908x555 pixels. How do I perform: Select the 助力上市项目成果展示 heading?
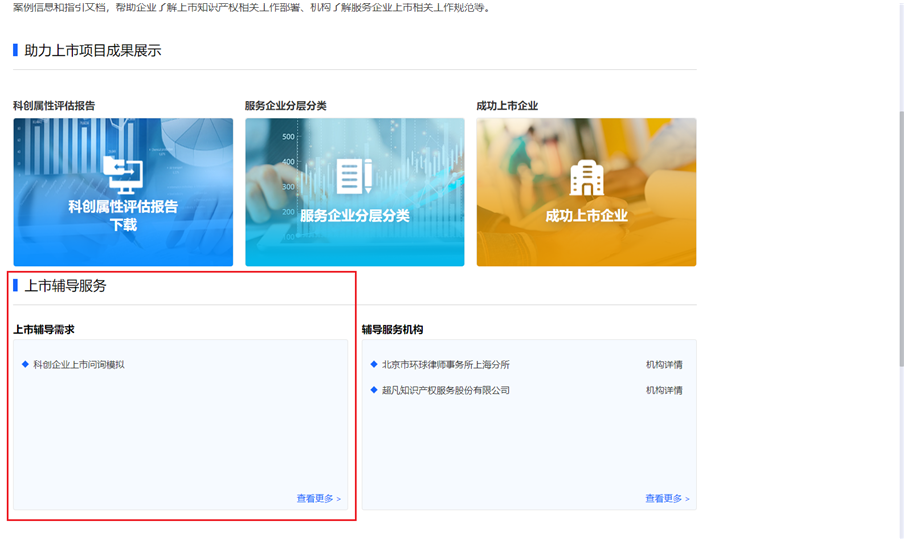93,50
